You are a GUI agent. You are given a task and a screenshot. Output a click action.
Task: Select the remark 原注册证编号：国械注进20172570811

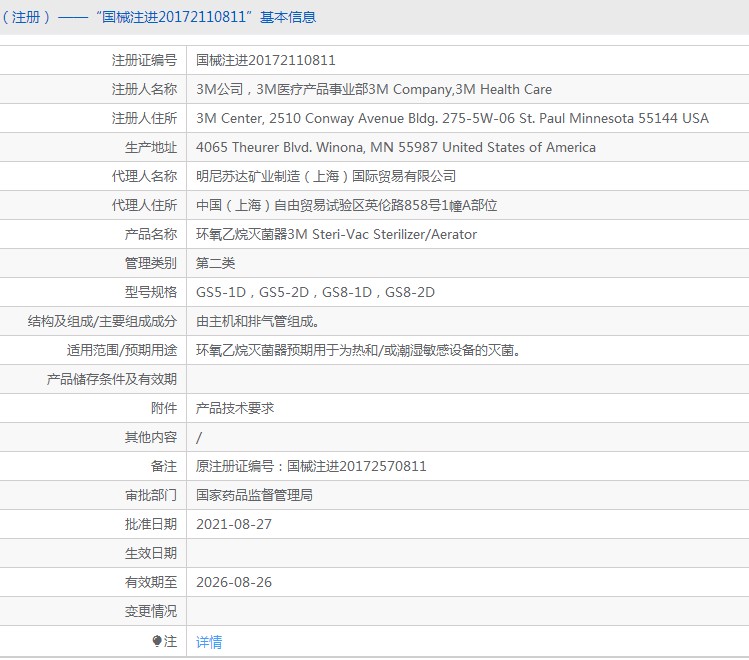(311, 466)
